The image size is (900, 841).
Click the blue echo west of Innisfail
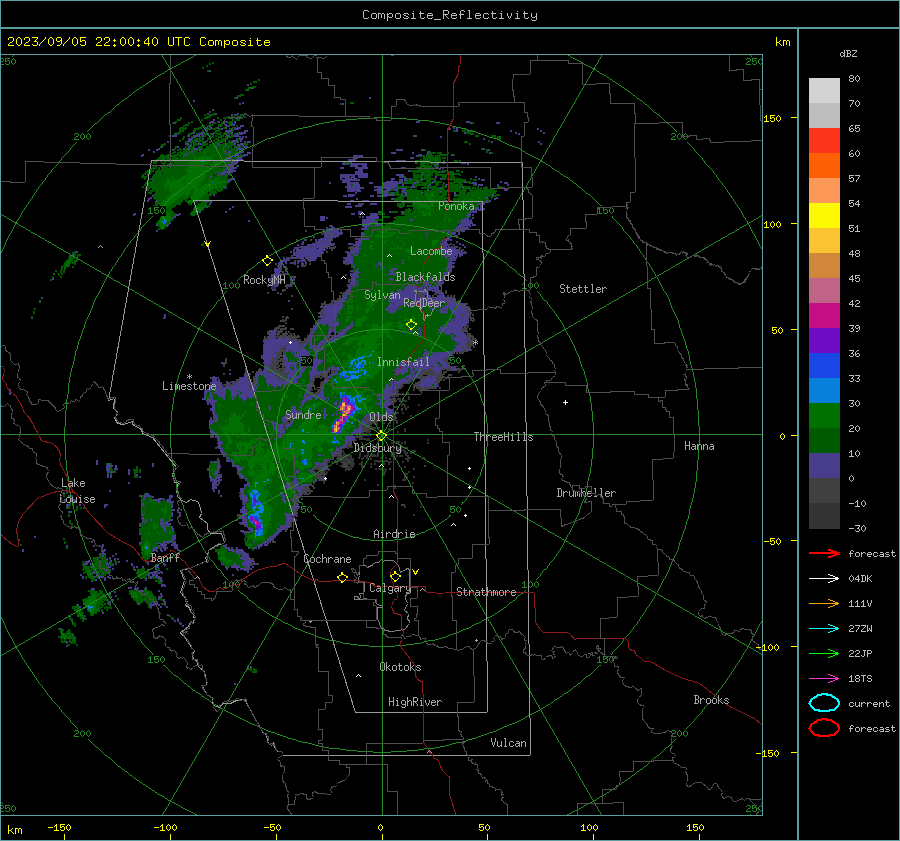click(x=356, y=367)
